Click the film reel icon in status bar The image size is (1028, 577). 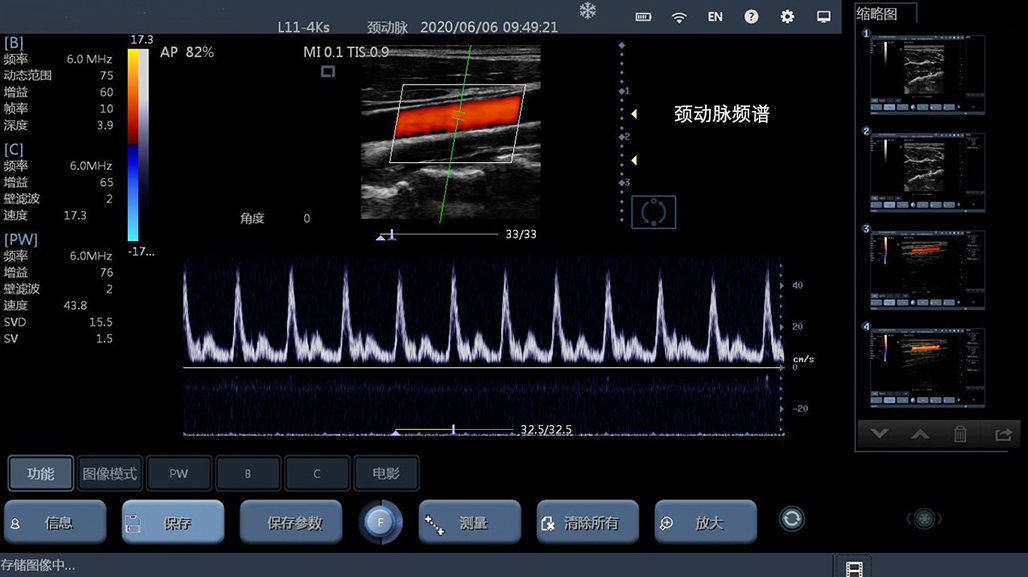pyautogui.click(x=852, y=568)
